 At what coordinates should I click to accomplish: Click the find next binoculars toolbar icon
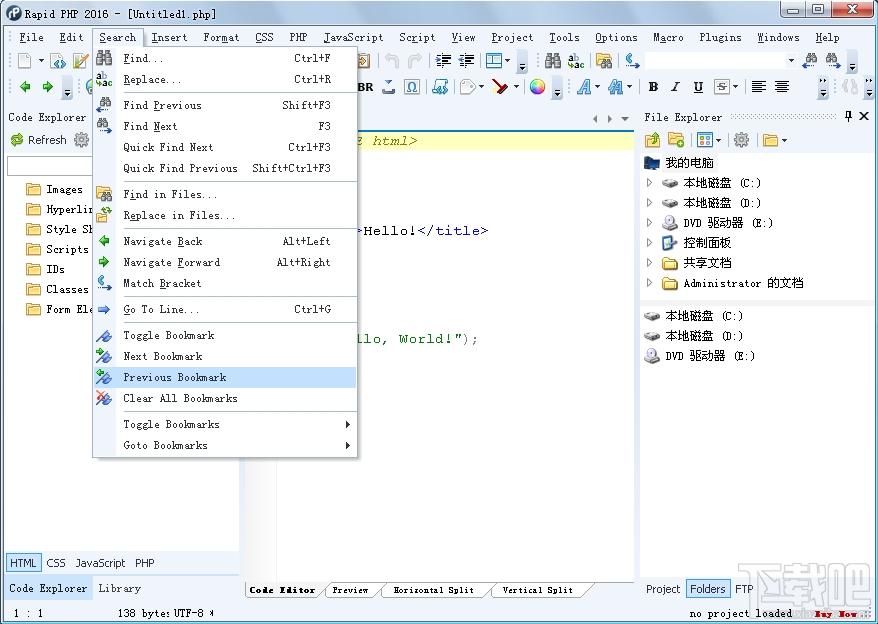[833, 60]
